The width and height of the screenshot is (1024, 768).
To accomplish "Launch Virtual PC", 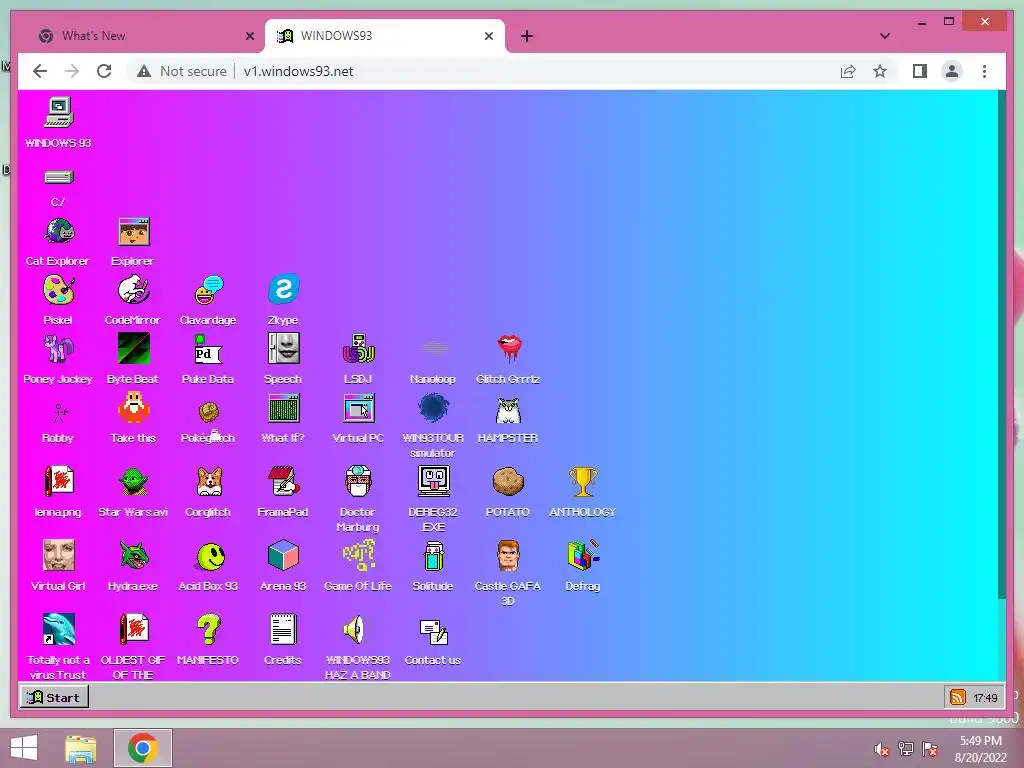I will click(x=359, y=408).
